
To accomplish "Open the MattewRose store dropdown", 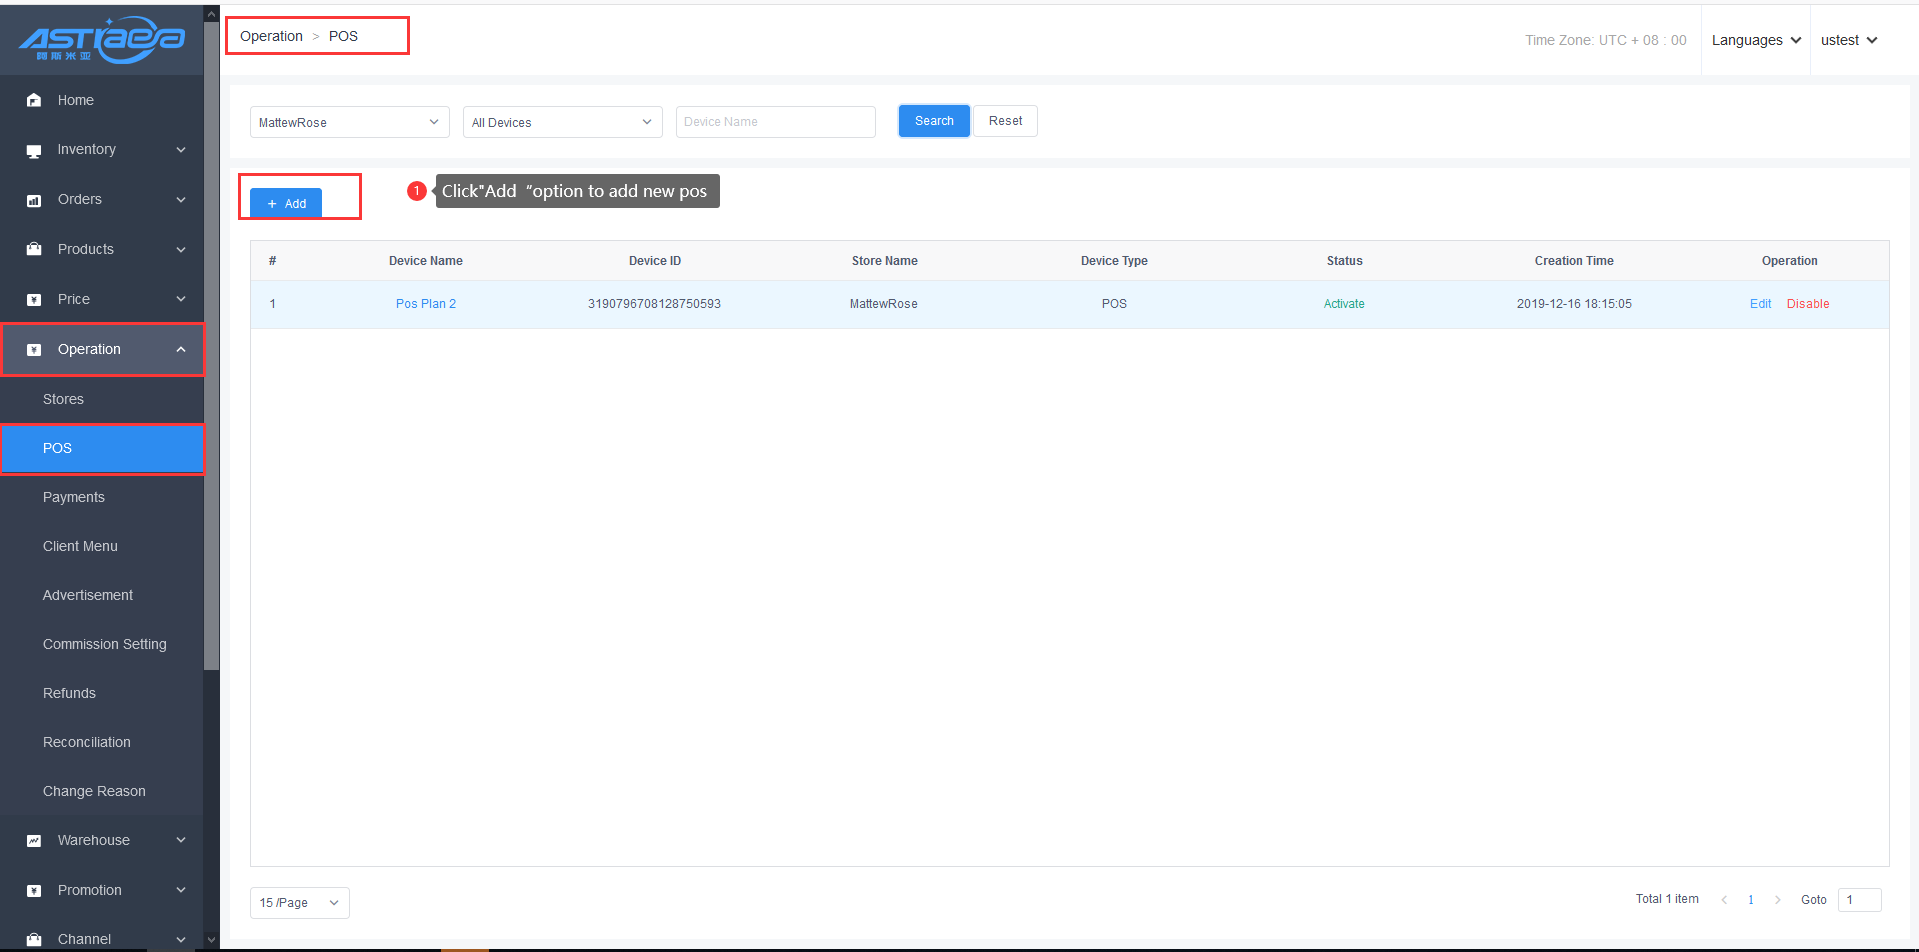I will point(349,122).
